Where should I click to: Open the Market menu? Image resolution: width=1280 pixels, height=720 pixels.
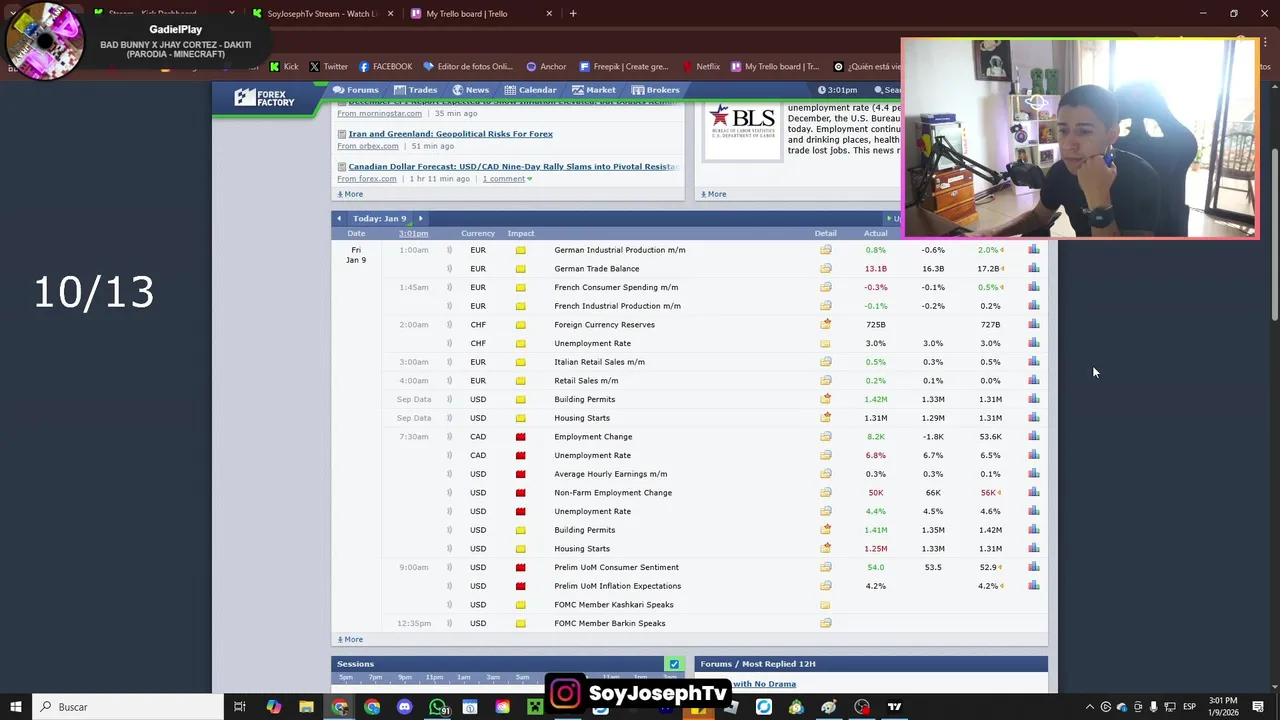[x=594, y=90]
